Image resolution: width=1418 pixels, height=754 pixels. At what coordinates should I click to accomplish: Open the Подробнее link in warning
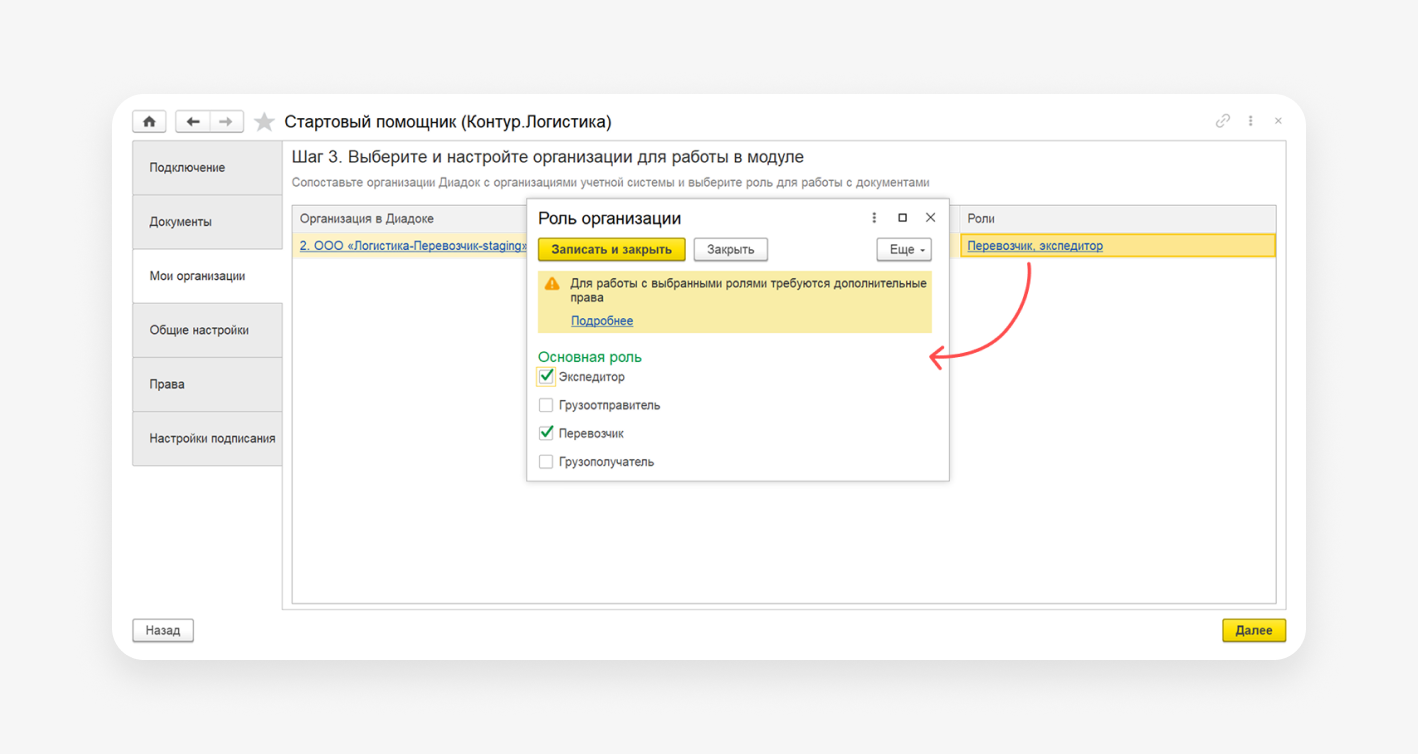[602, 321]
